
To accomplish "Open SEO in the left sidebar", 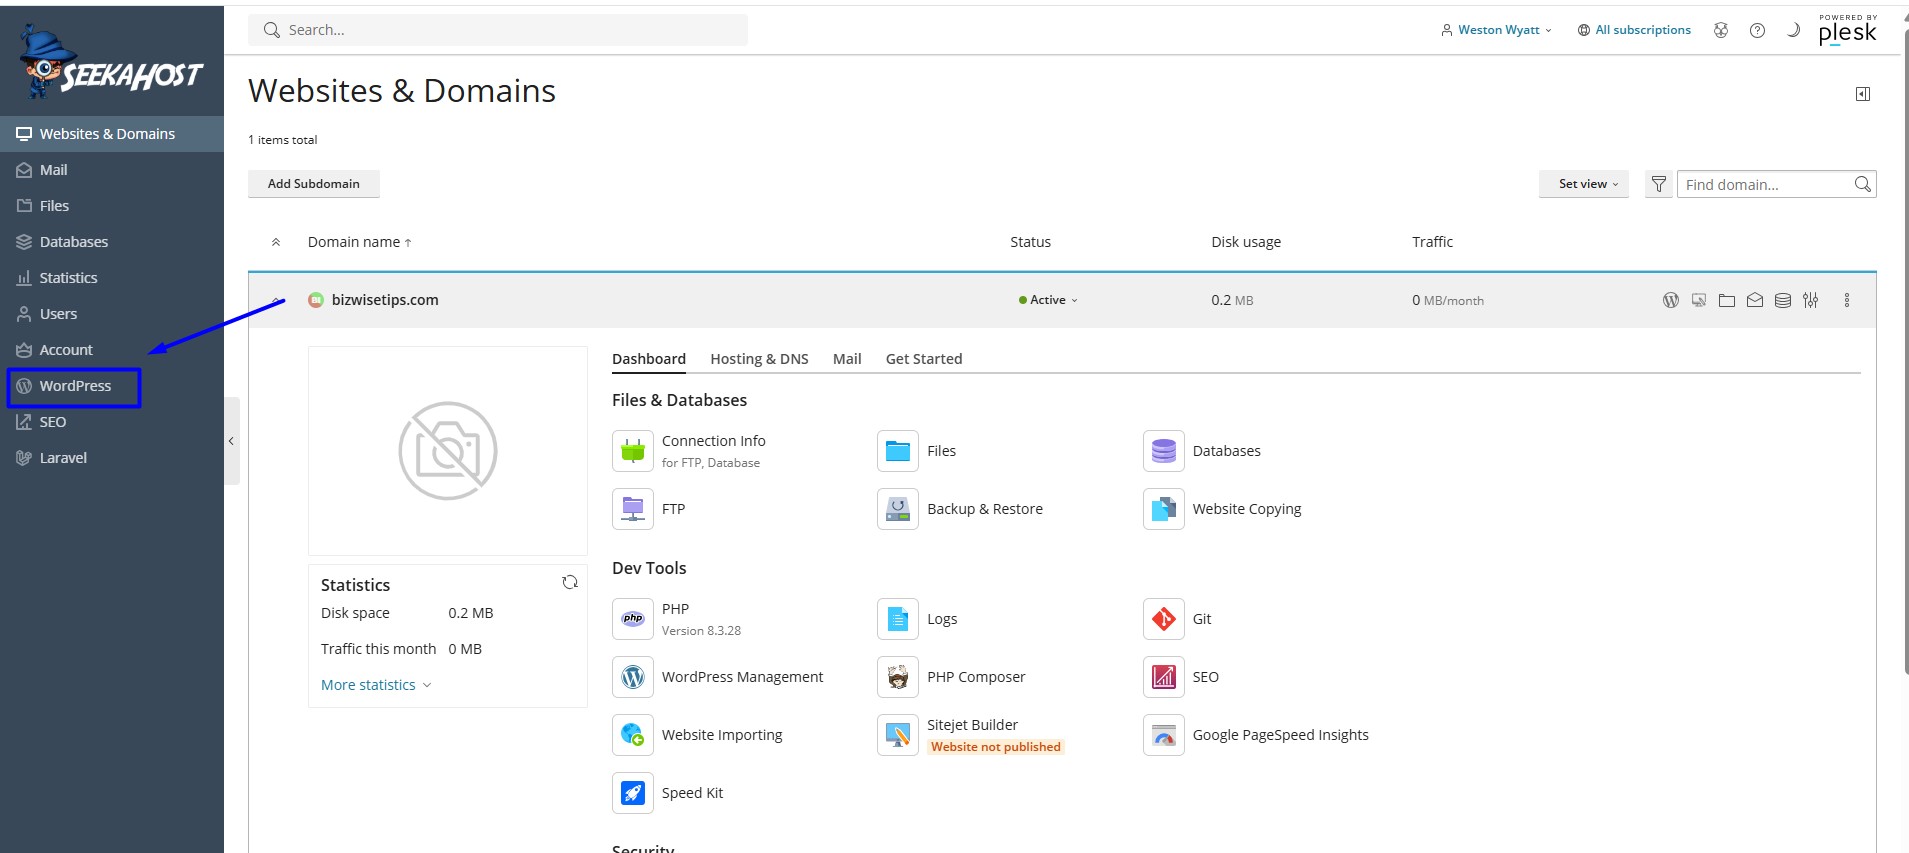I will point(112,422).
